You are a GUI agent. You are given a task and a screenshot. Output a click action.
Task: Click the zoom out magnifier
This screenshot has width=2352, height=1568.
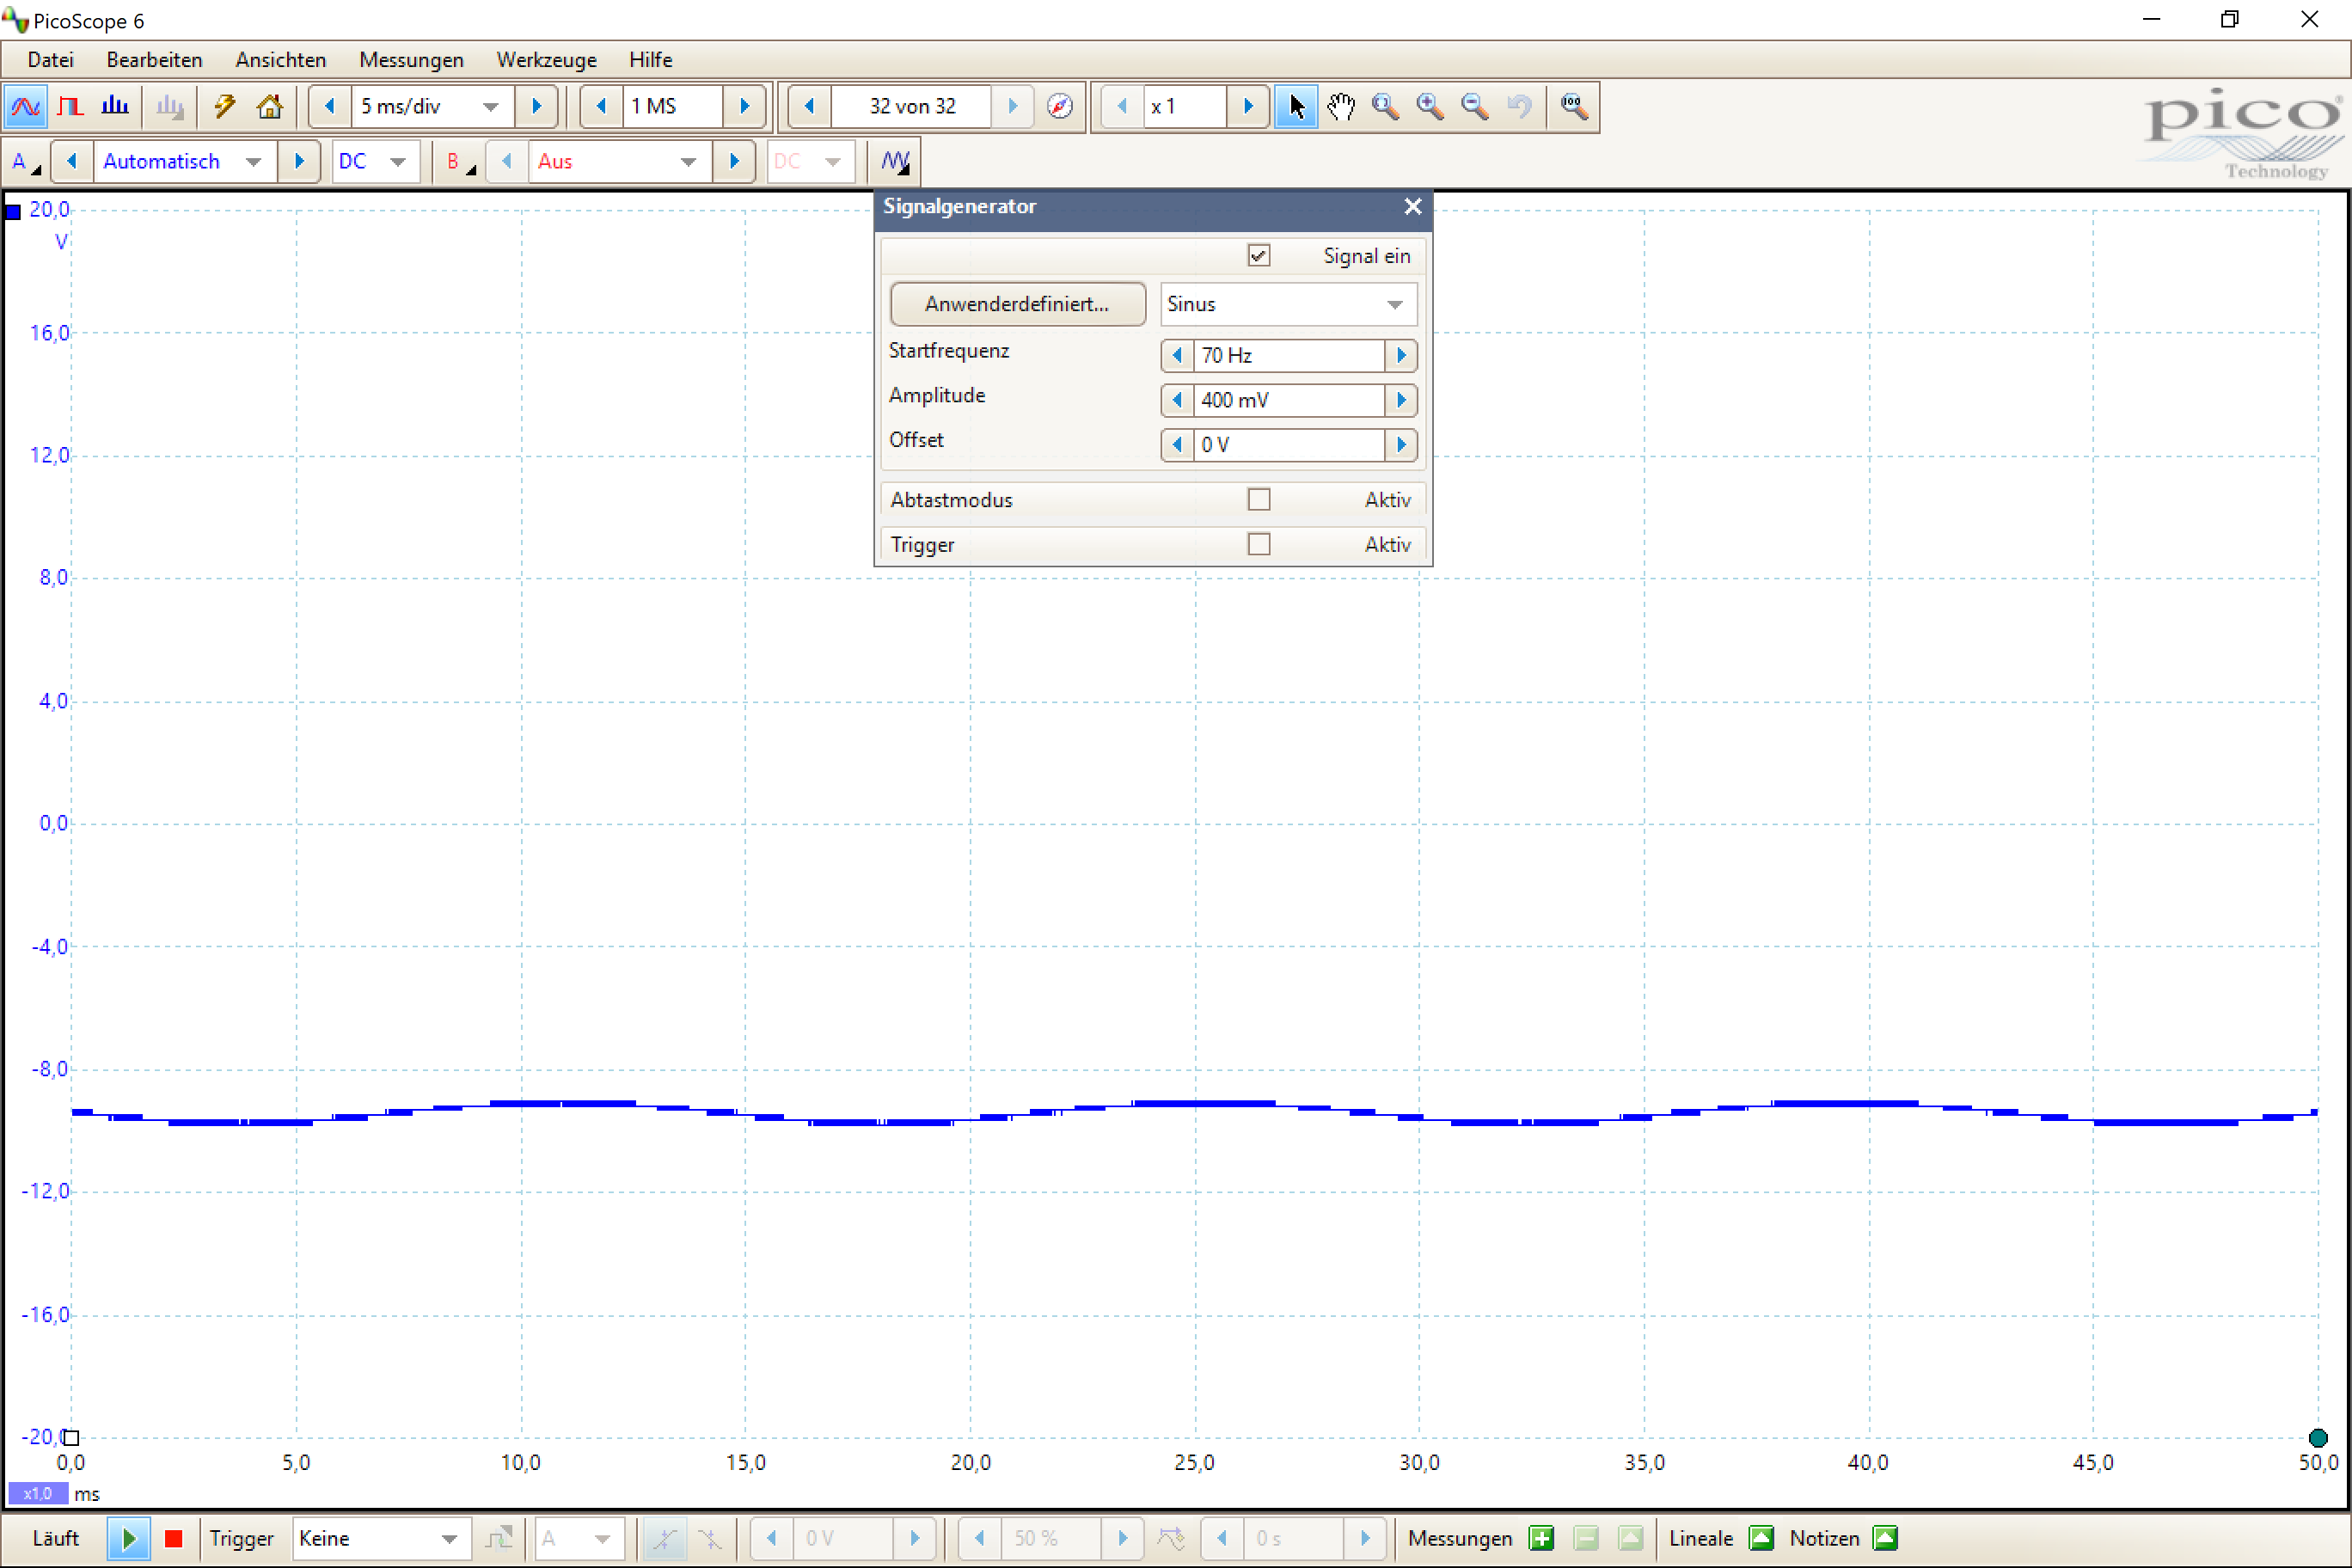coord(1474,106)
